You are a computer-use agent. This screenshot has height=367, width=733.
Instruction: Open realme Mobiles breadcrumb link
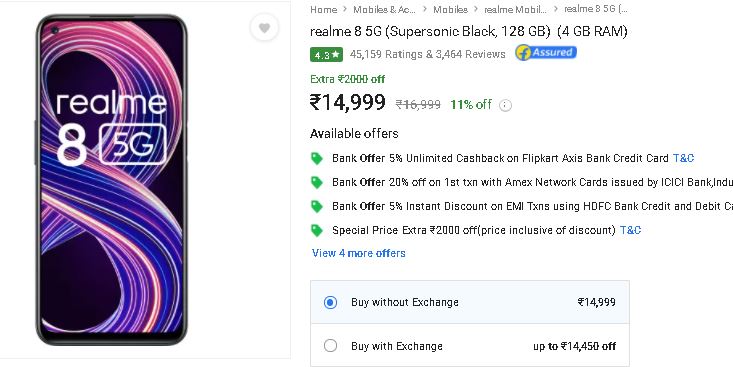(515, 9)
